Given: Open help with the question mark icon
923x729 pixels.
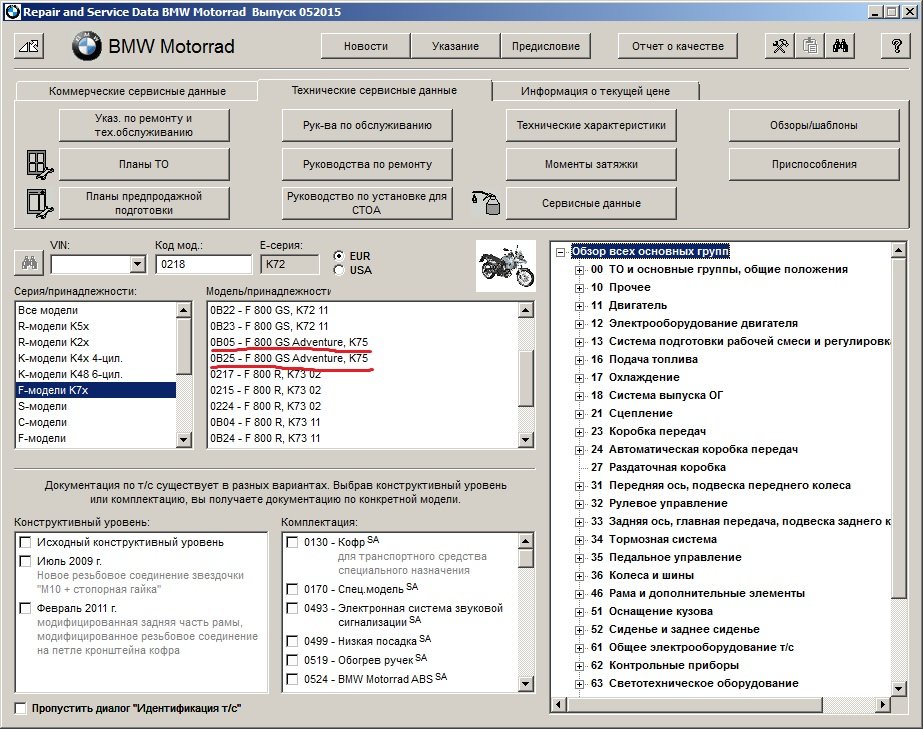Looking at the screenshot, I should pyautogui.click(x=895, y=46).
